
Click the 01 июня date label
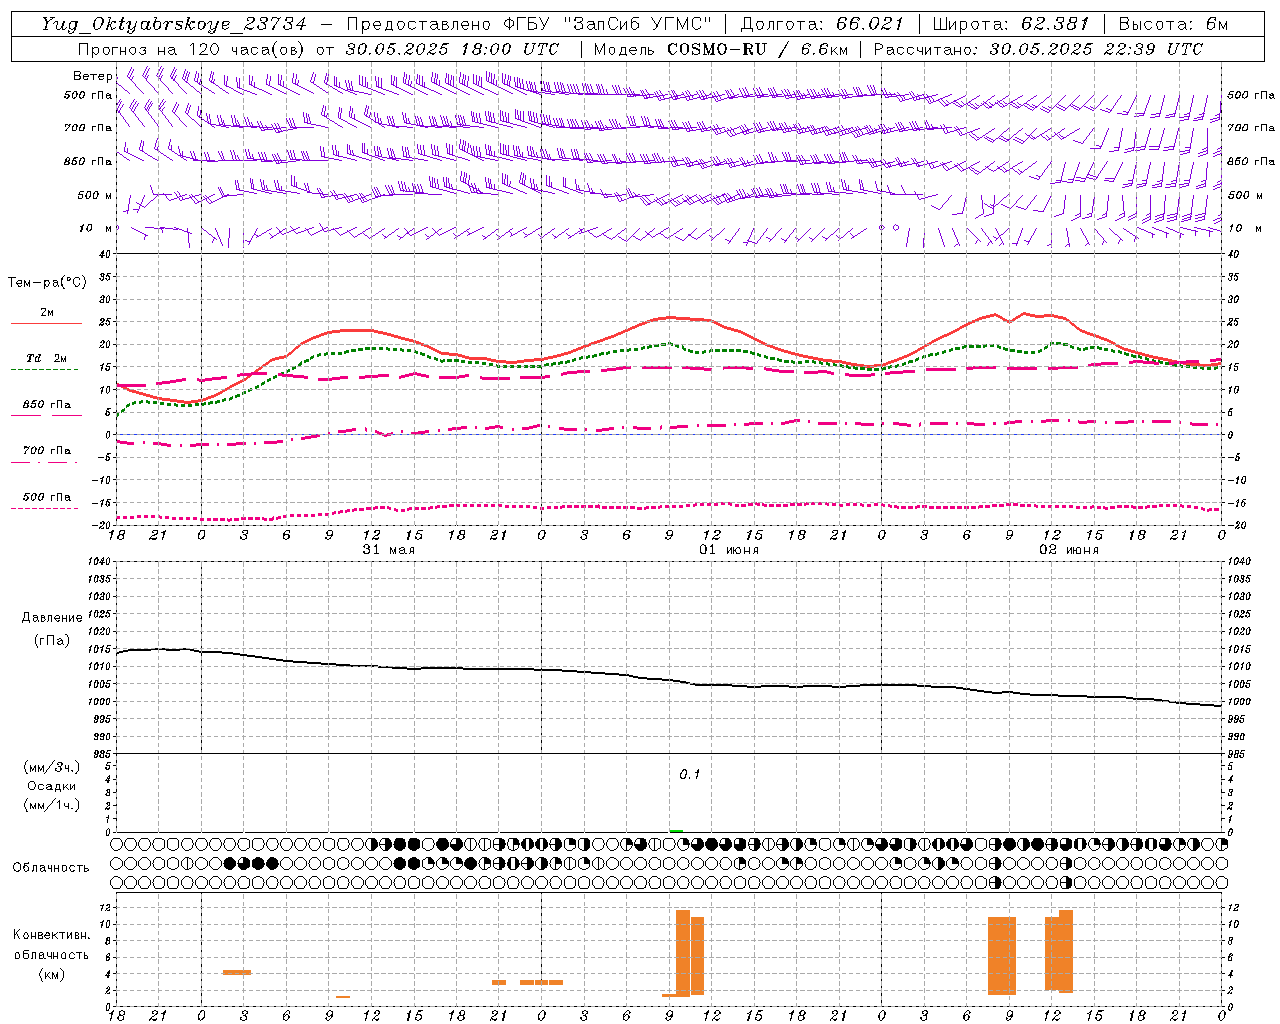point(729,550)
